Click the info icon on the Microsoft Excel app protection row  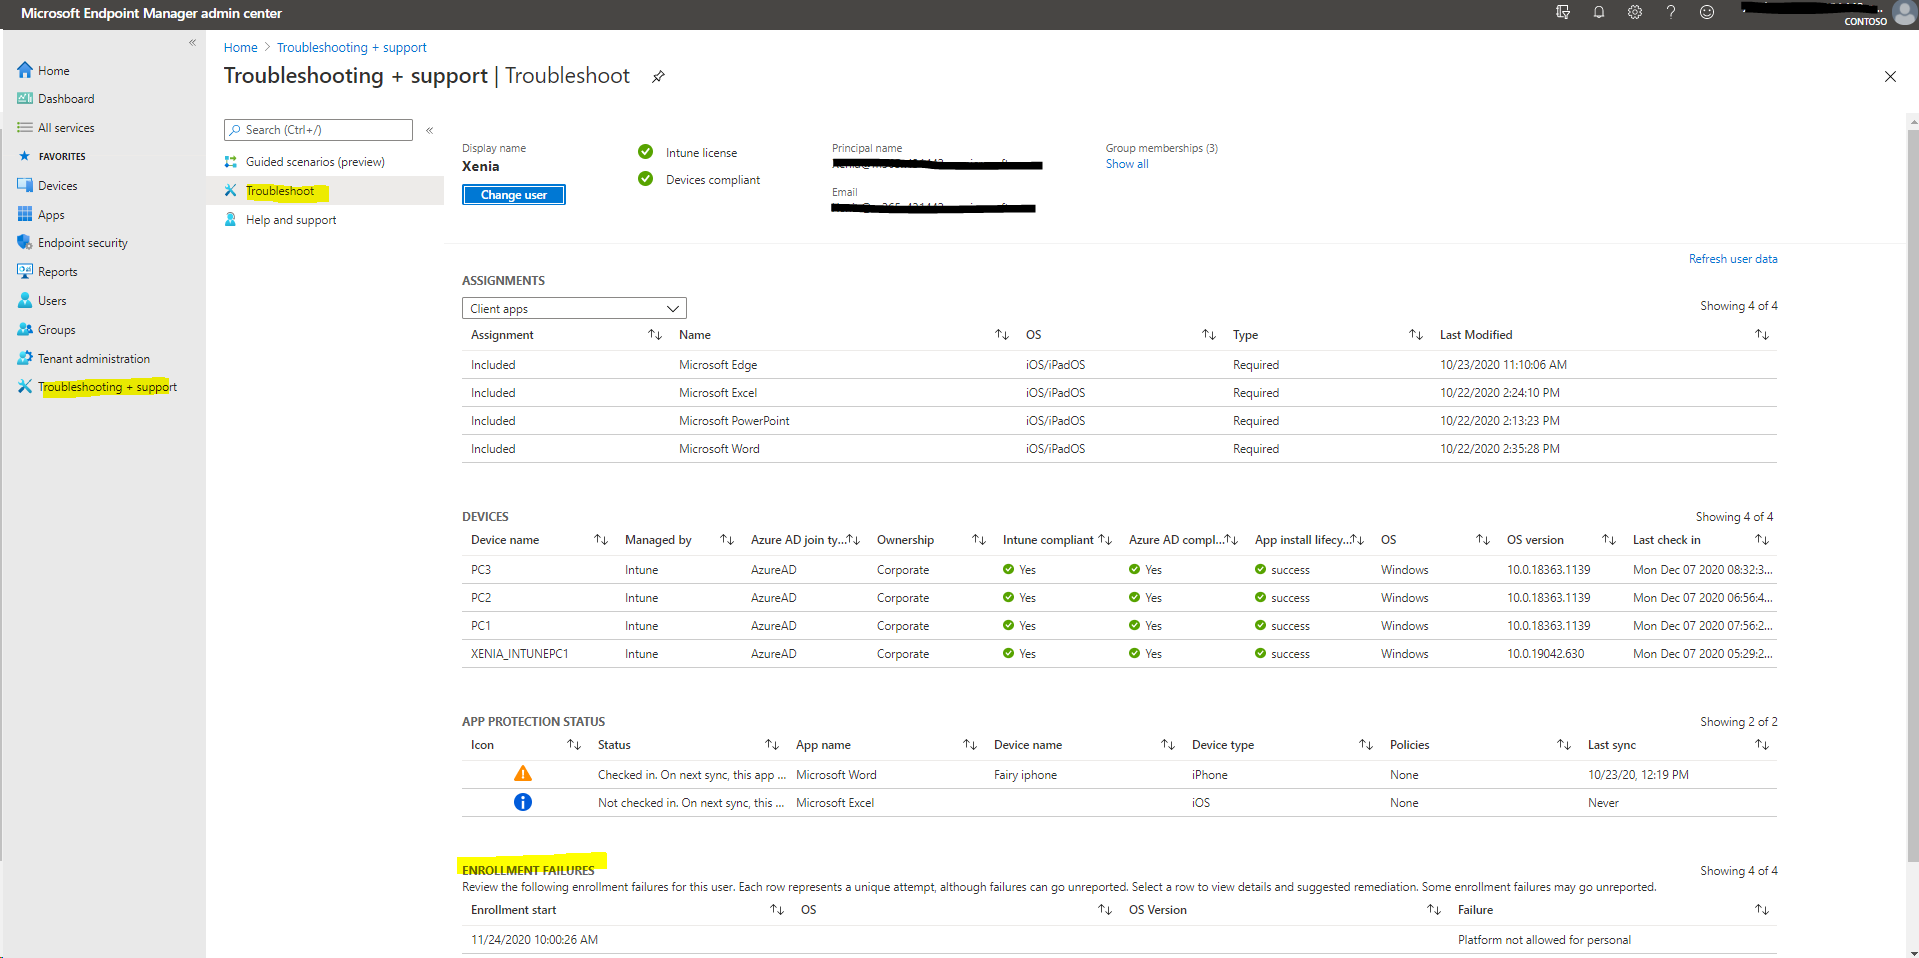coord(523,802)
